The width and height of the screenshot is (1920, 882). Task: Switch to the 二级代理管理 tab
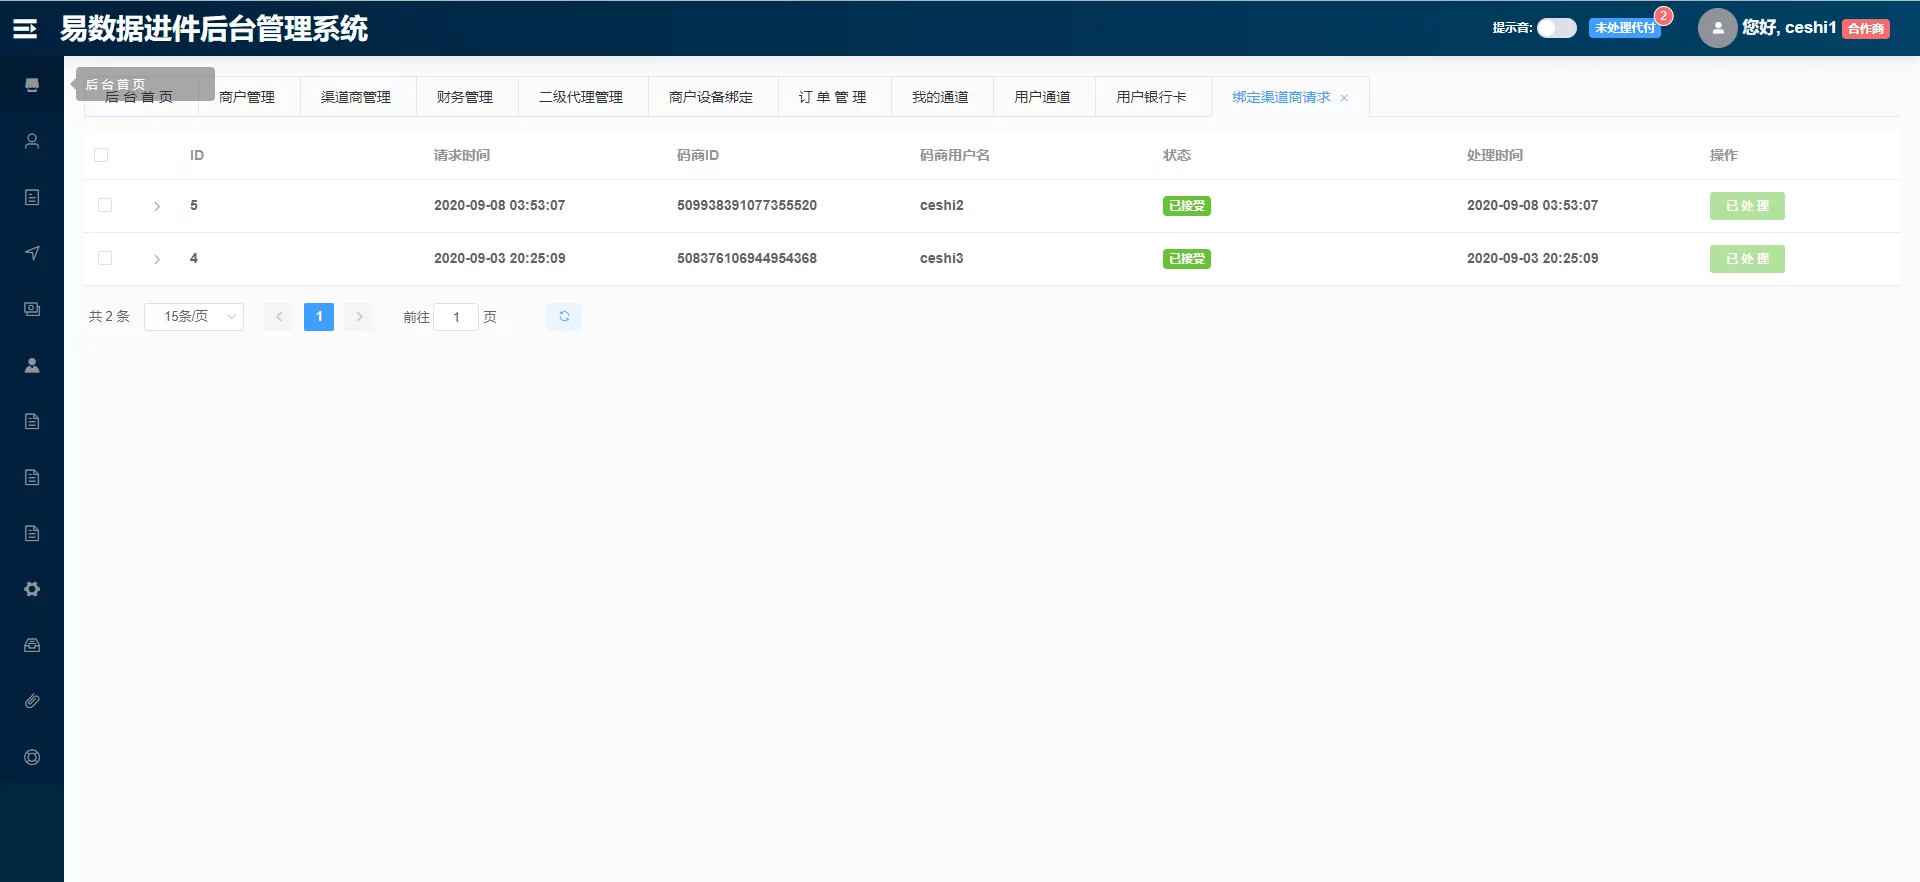(x=581, y=97)
